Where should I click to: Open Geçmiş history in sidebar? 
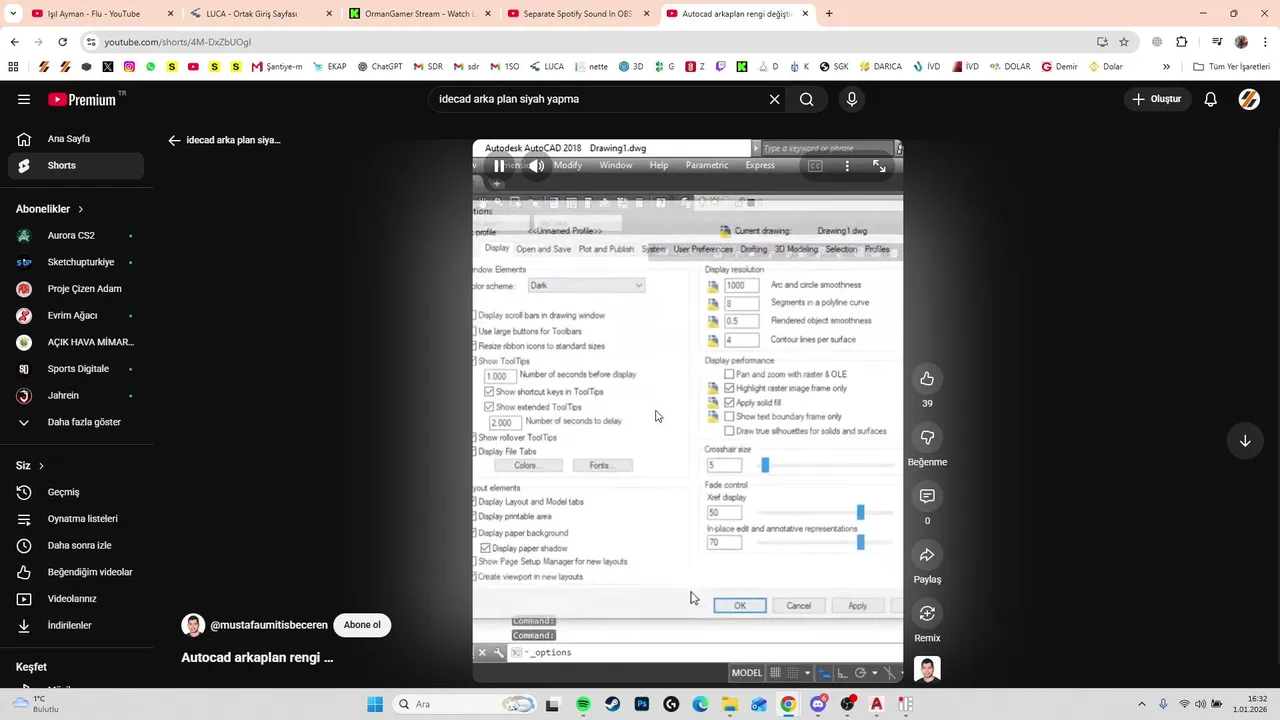click(76, 492)
